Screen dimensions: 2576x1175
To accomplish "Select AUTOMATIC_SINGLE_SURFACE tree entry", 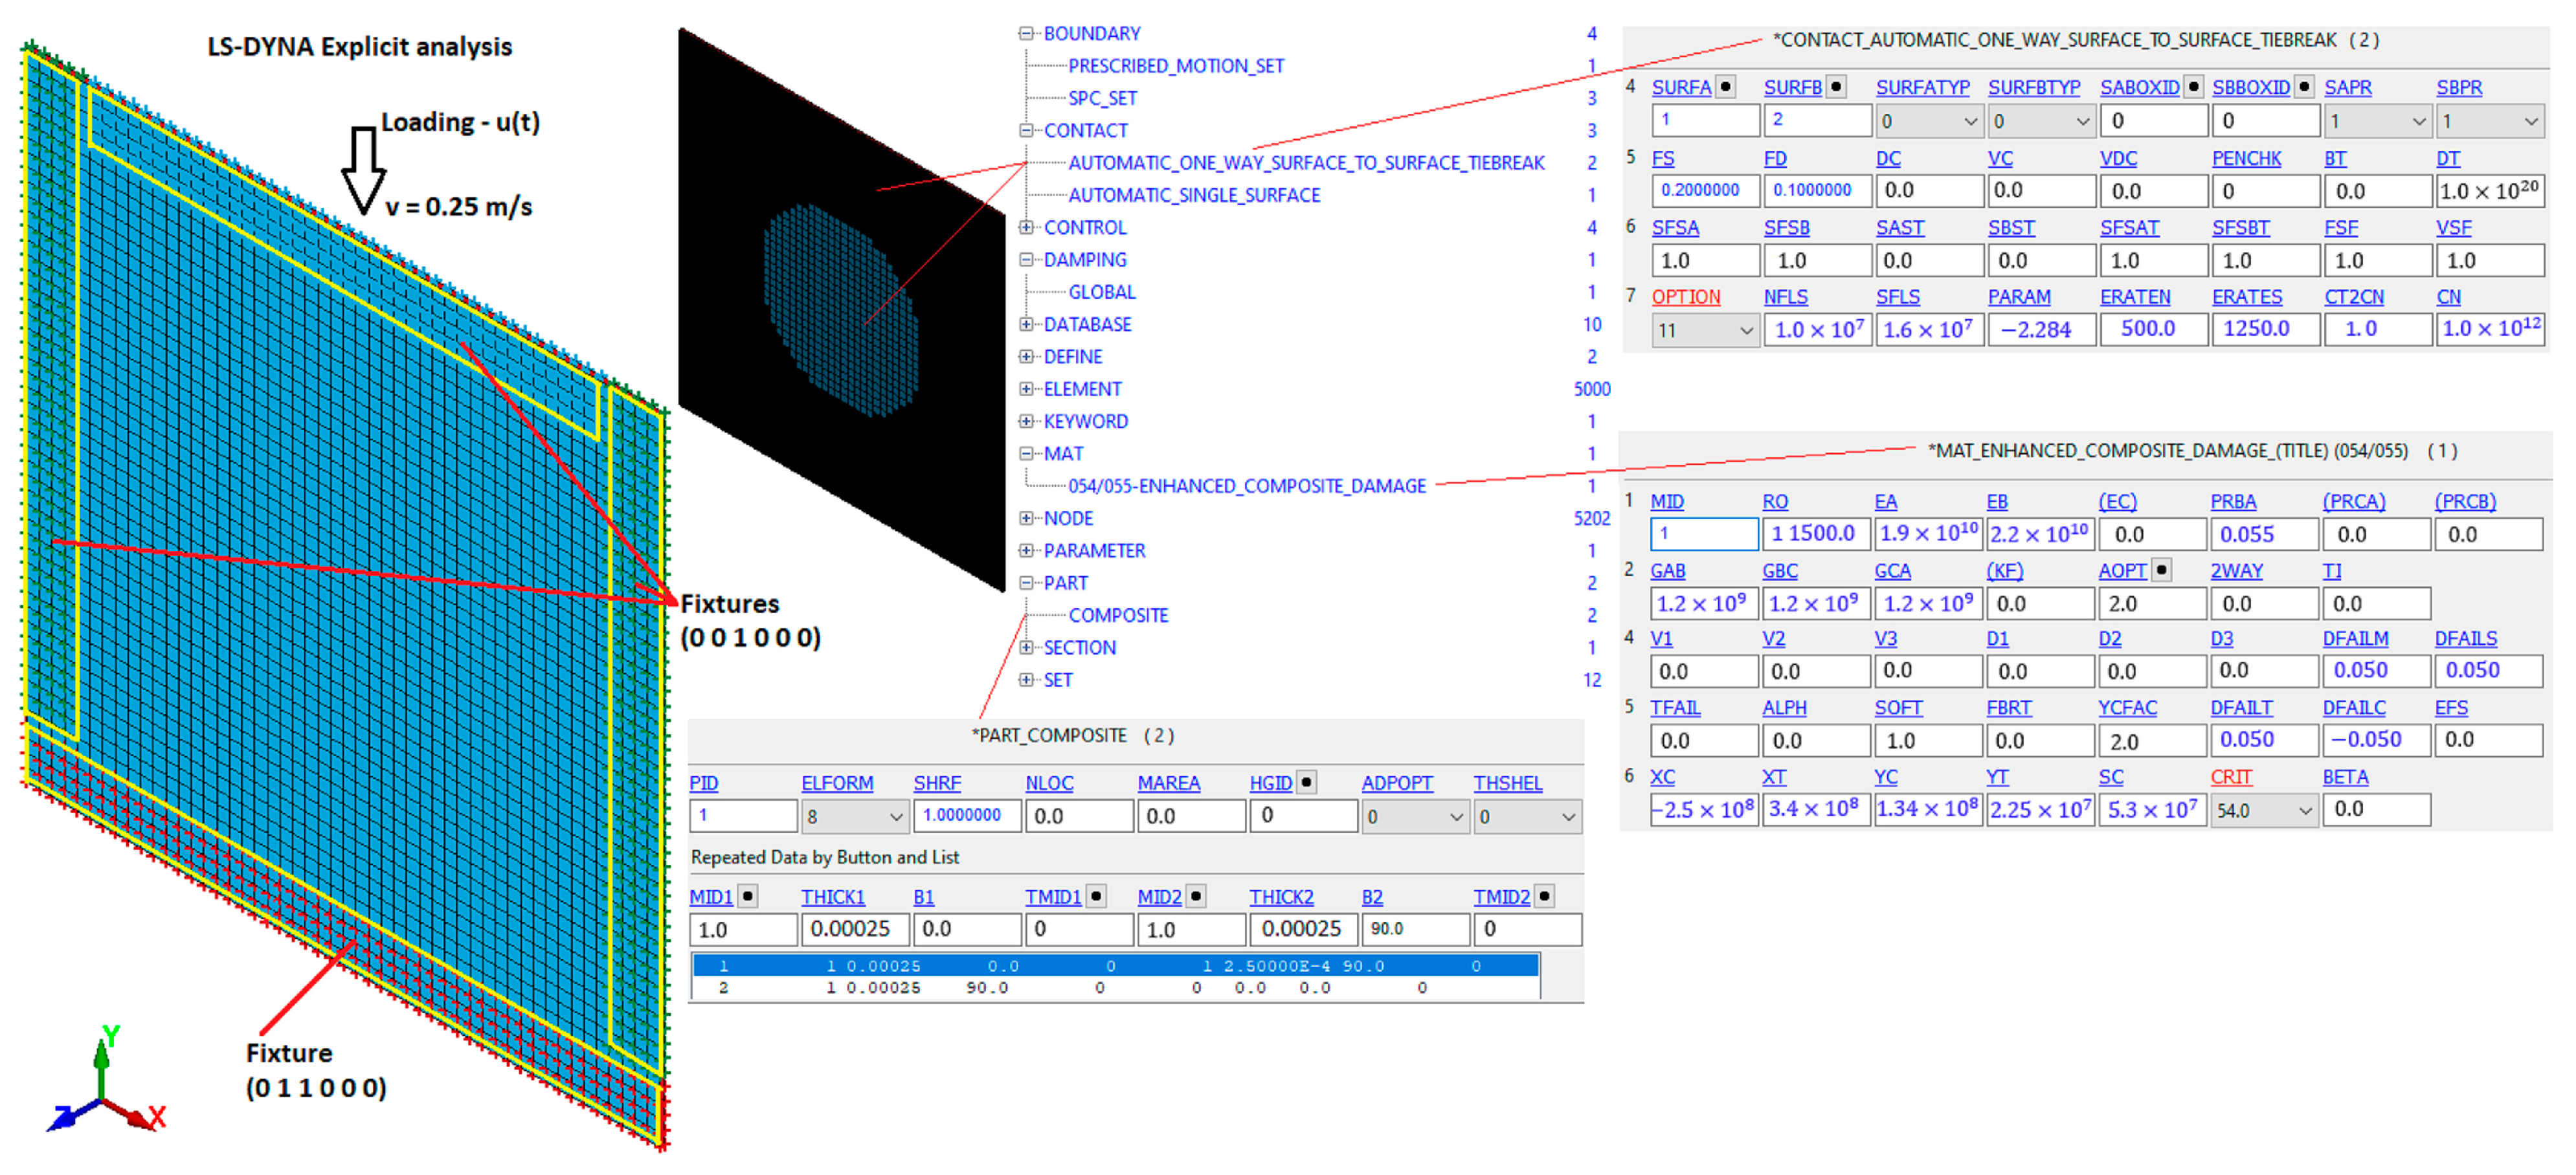I will 1194,195.
